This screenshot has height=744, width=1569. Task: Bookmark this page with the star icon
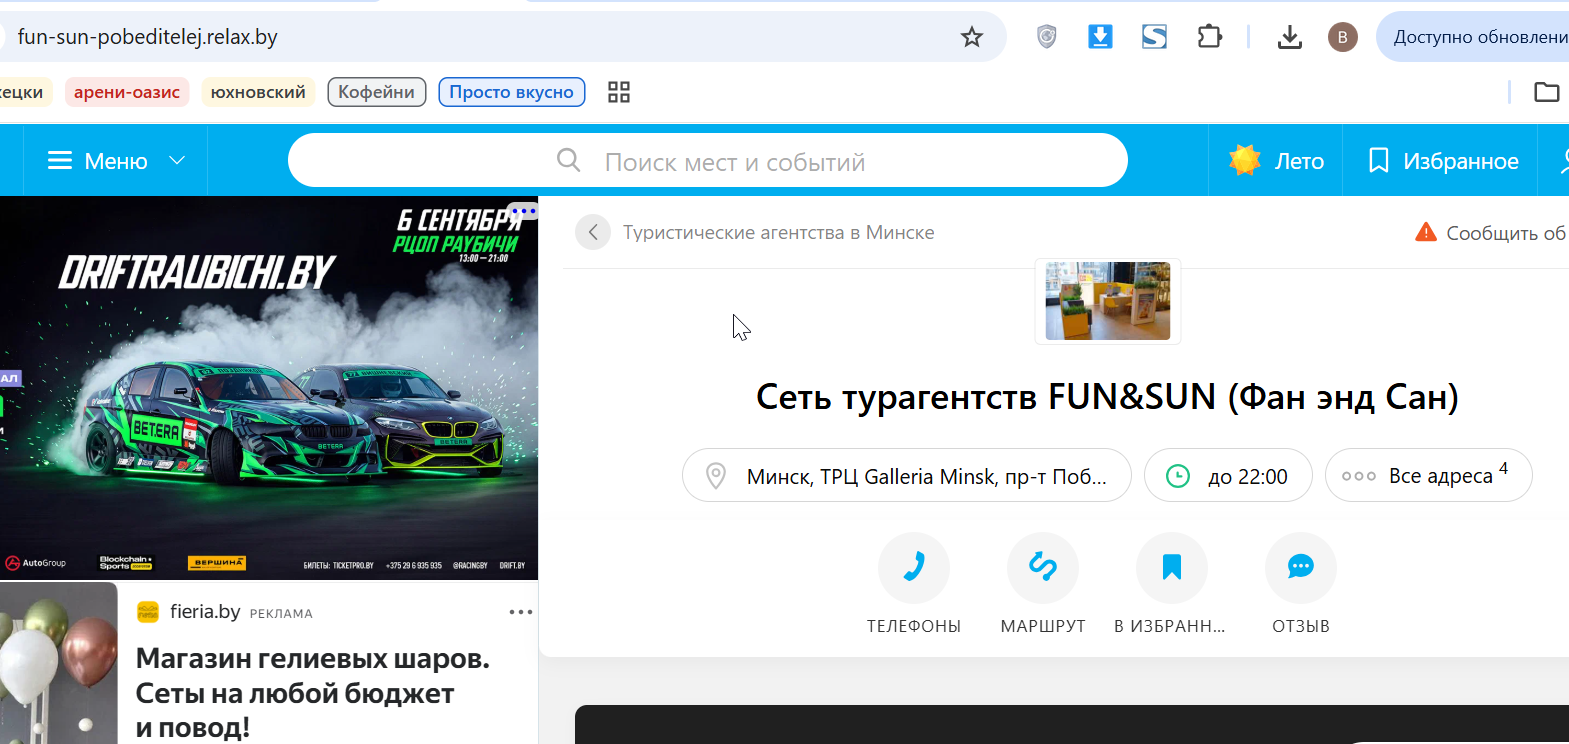click(971, 37)
